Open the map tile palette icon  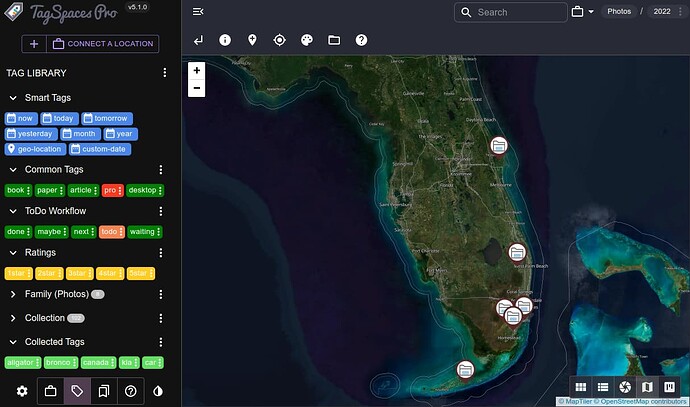[x=307, y=40]
